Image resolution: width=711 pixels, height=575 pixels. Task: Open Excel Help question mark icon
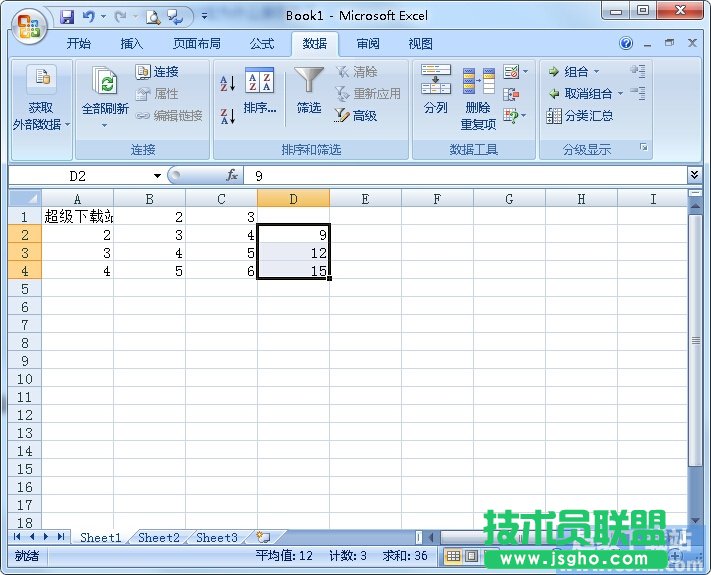626,44
